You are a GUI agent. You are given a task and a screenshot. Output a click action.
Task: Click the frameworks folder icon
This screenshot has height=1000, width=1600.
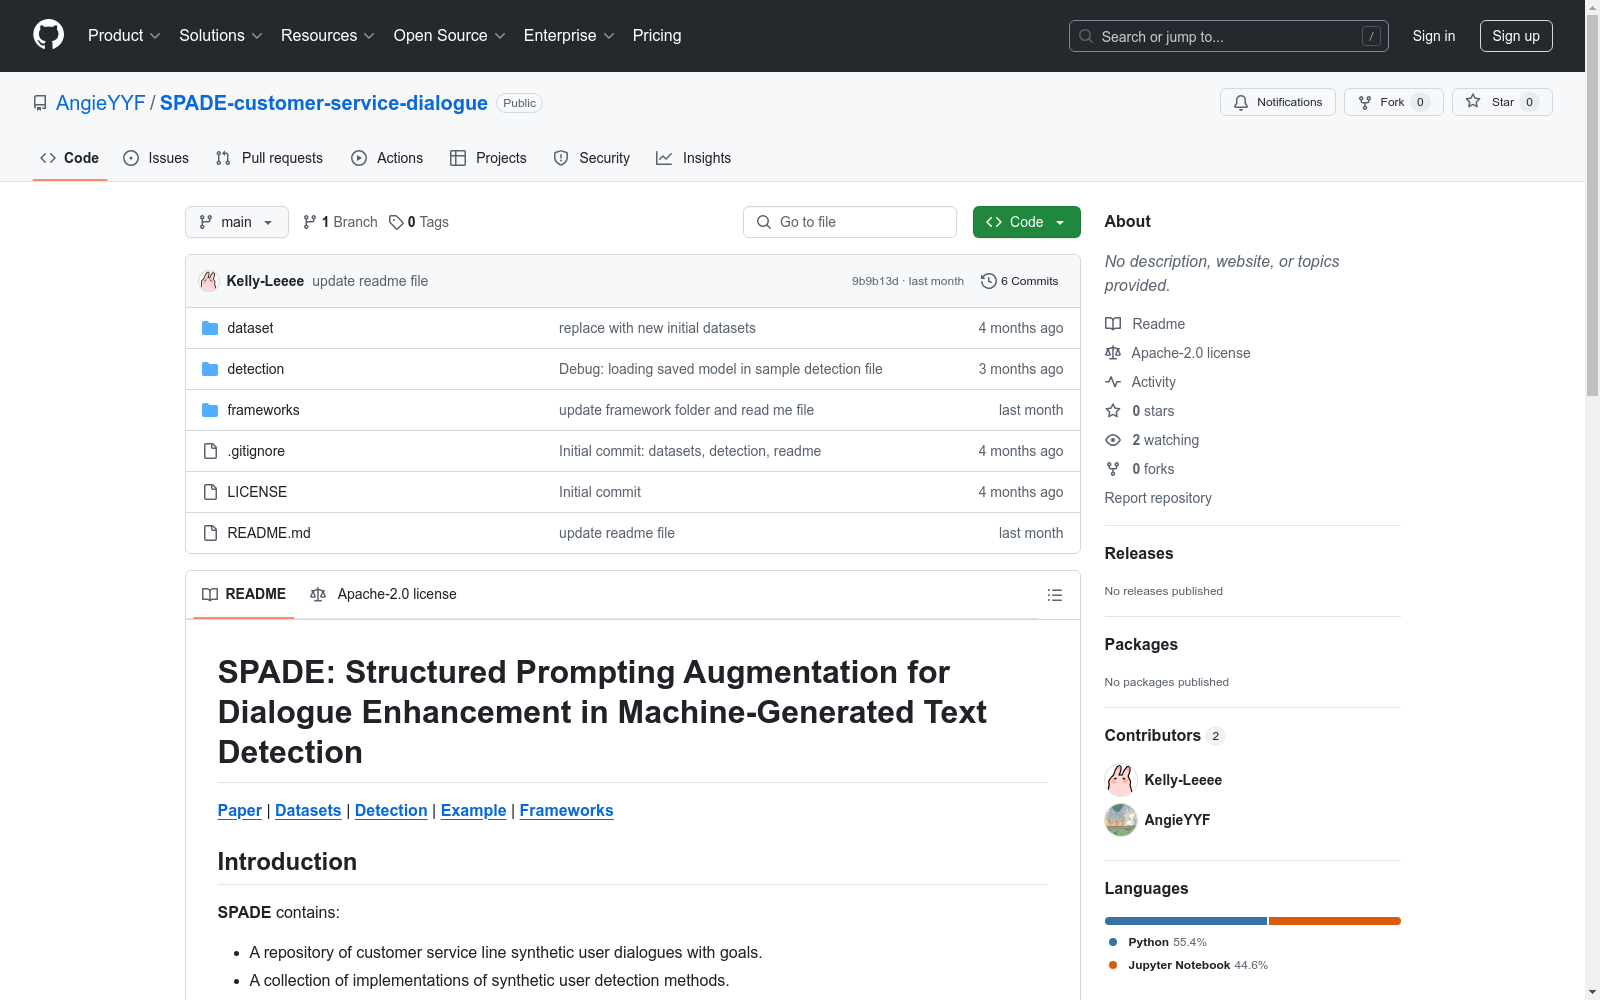coord(210,410)
